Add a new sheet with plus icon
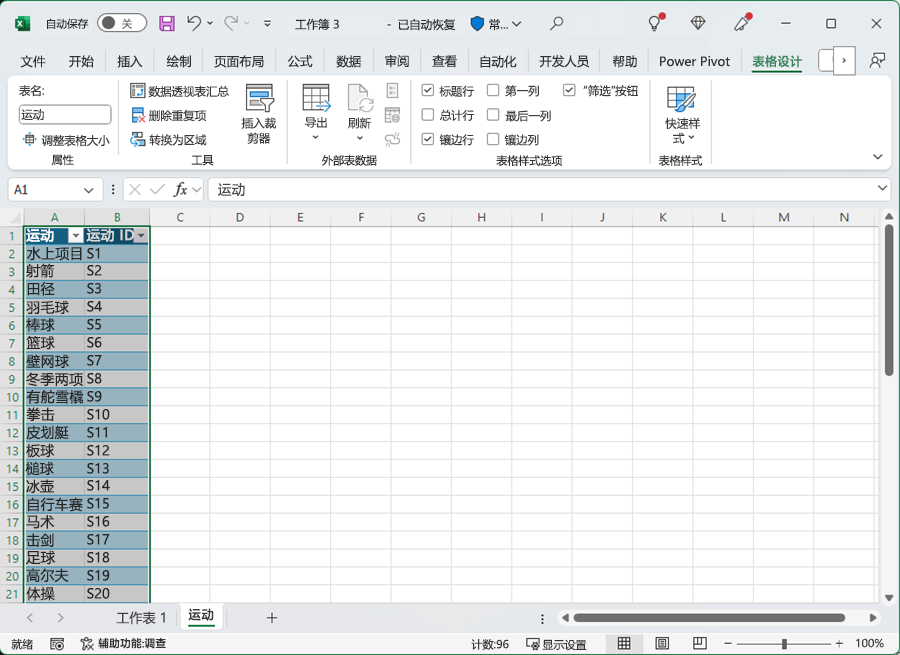 [272, 618]
